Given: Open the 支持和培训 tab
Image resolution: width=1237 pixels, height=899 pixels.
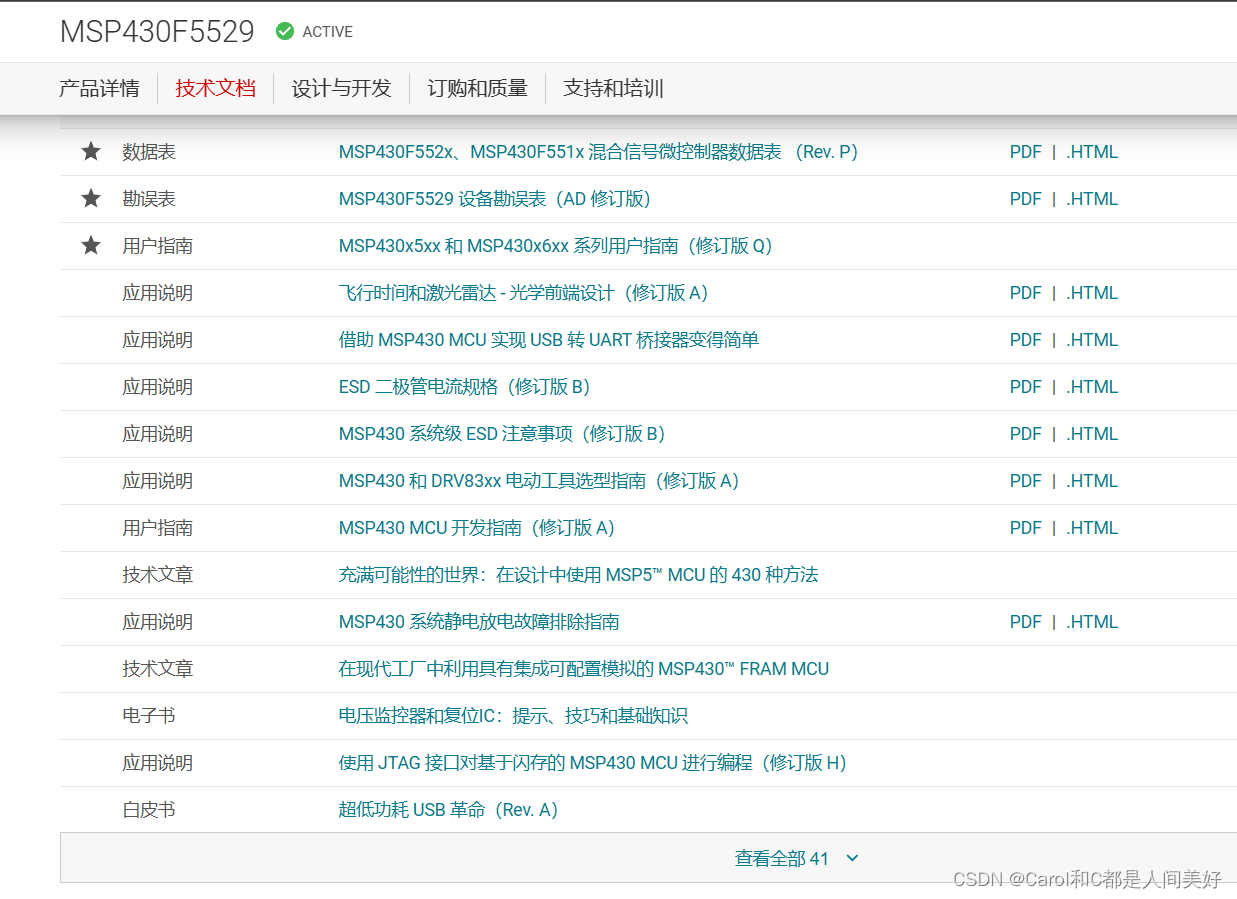Looking at the screenshot, I should click(x=614, y=88).
